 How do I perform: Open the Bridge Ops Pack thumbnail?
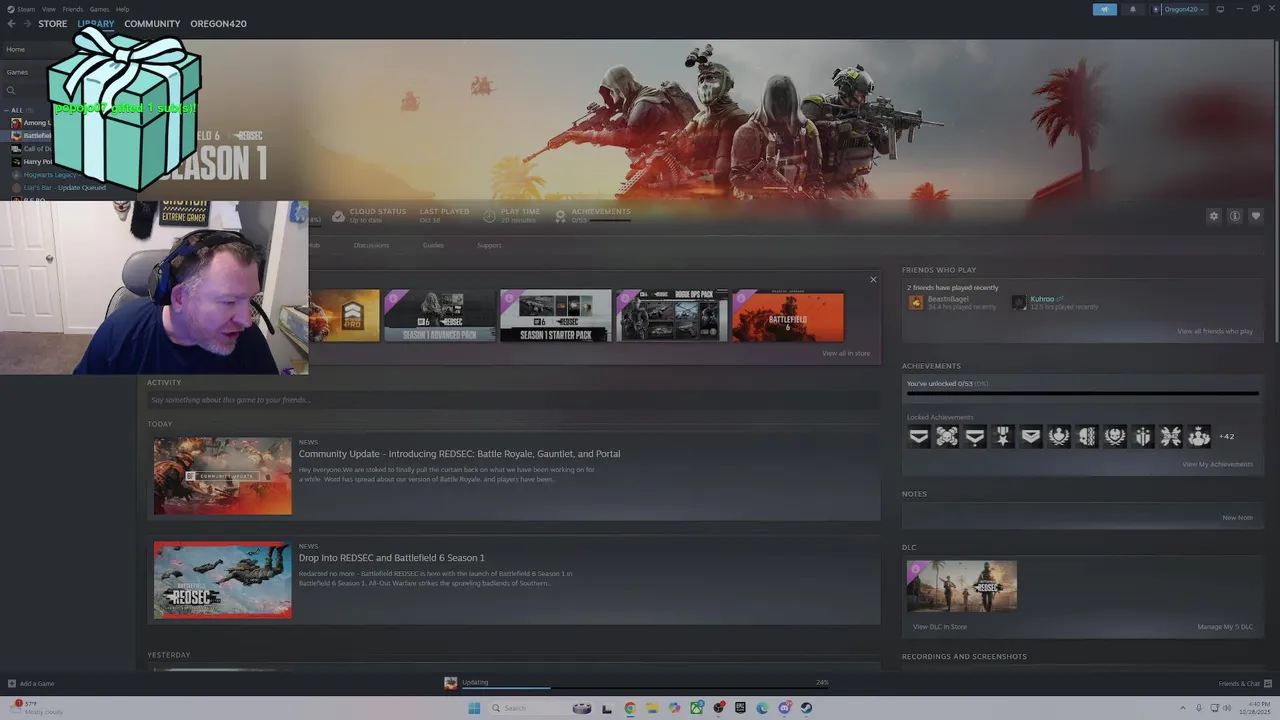click(672, 316)
